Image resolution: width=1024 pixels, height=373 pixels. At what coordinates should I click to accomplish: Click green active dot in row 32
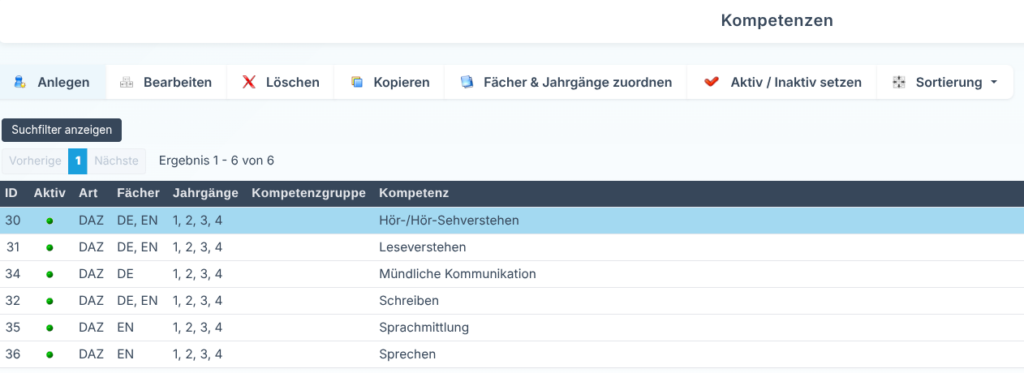pos(50,302)
